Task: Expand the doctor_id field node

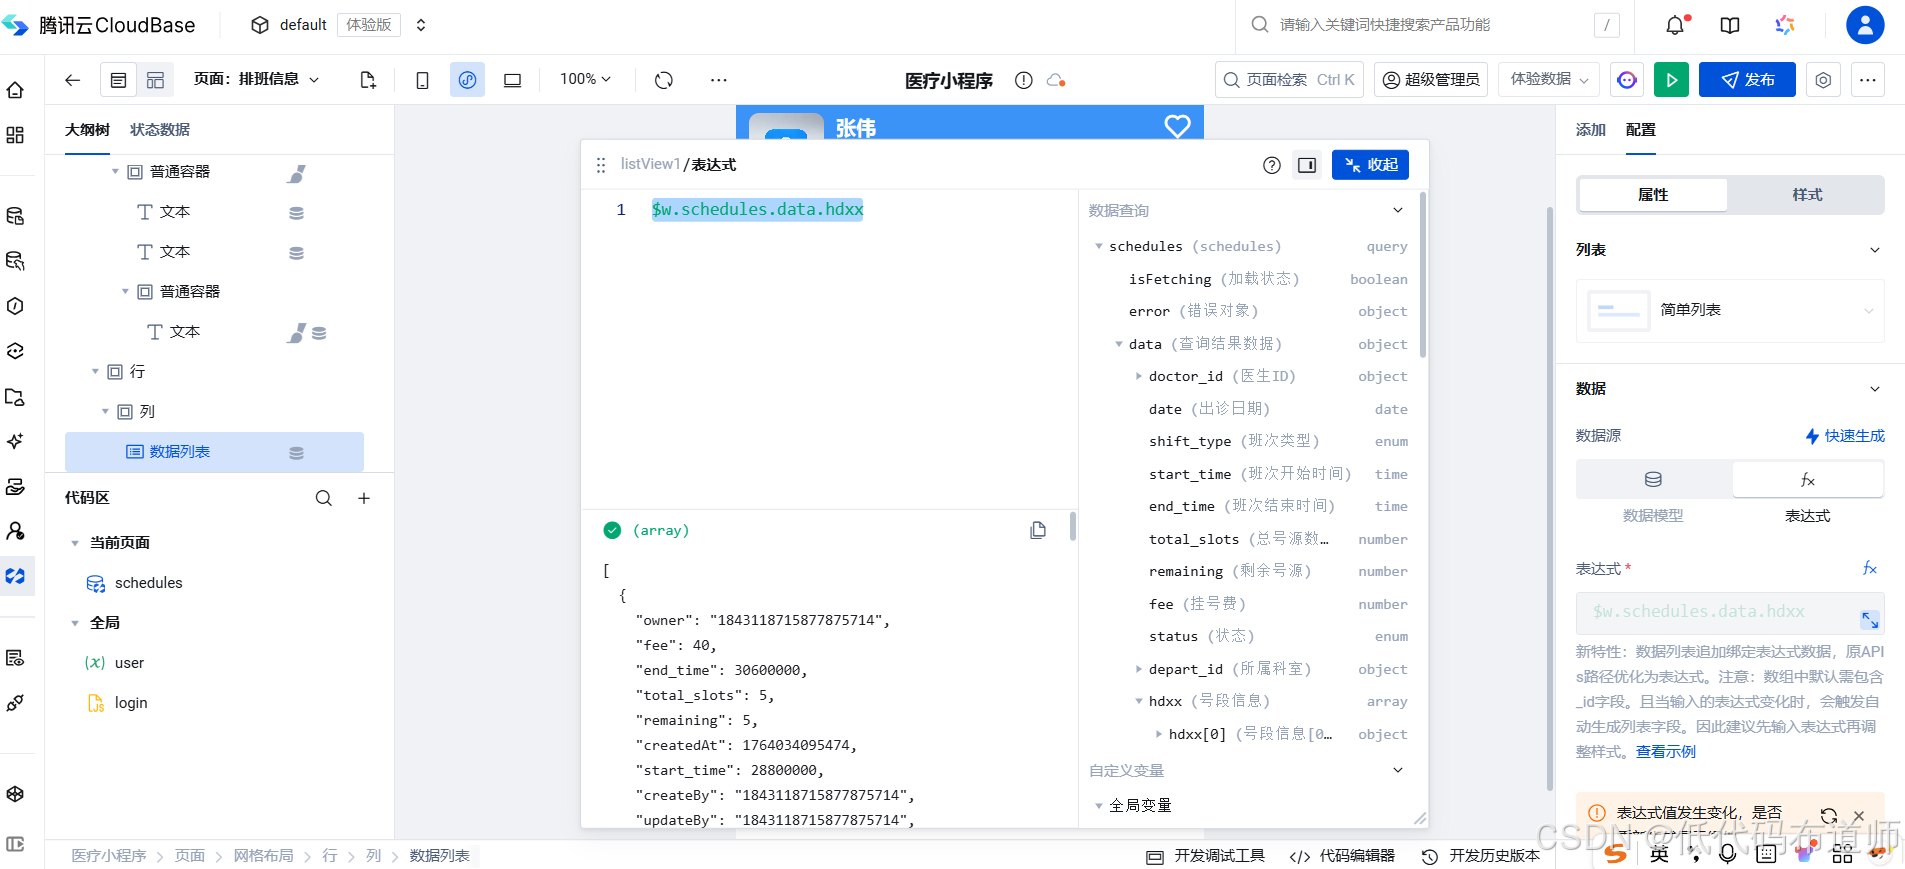Action: click(1138, 376)
